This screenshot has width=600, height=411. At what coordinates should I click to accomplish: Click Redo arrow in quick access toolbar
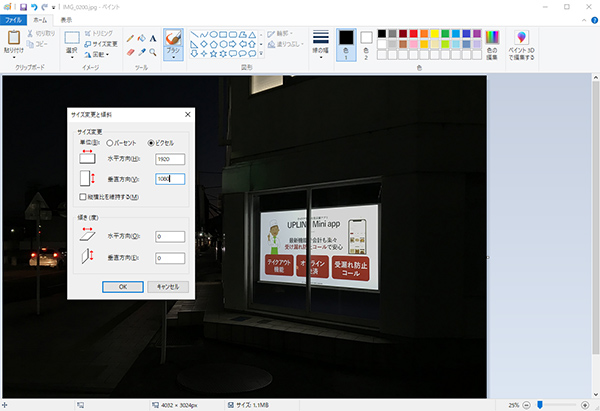(44, 7)
